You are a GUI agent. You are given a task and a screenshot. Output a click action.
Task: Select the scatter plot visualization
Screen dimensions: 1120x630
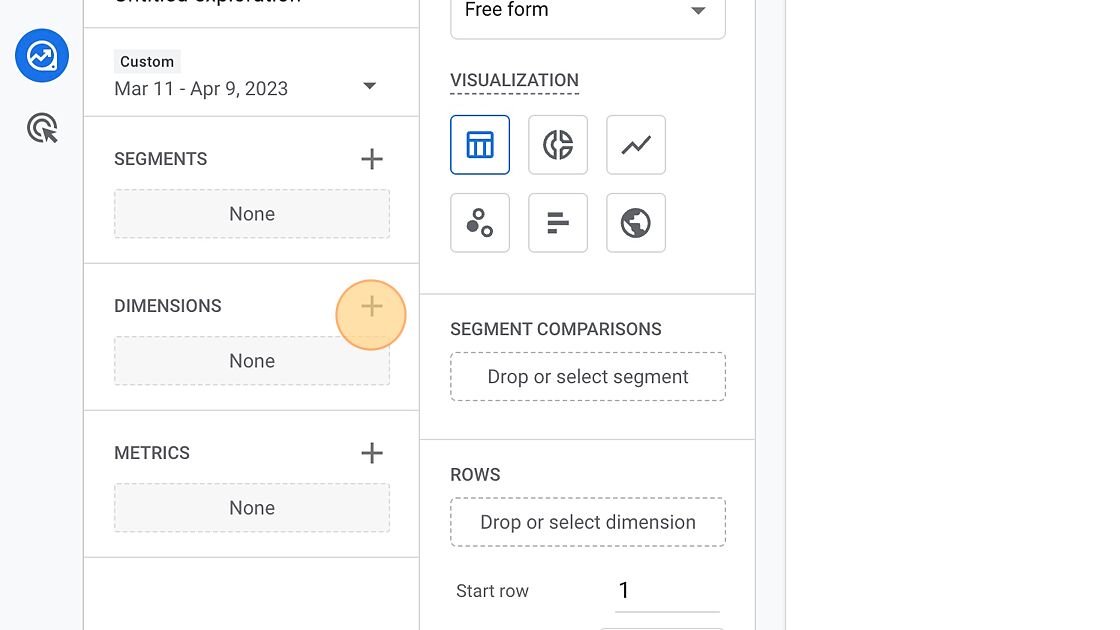tap(480, 223)
